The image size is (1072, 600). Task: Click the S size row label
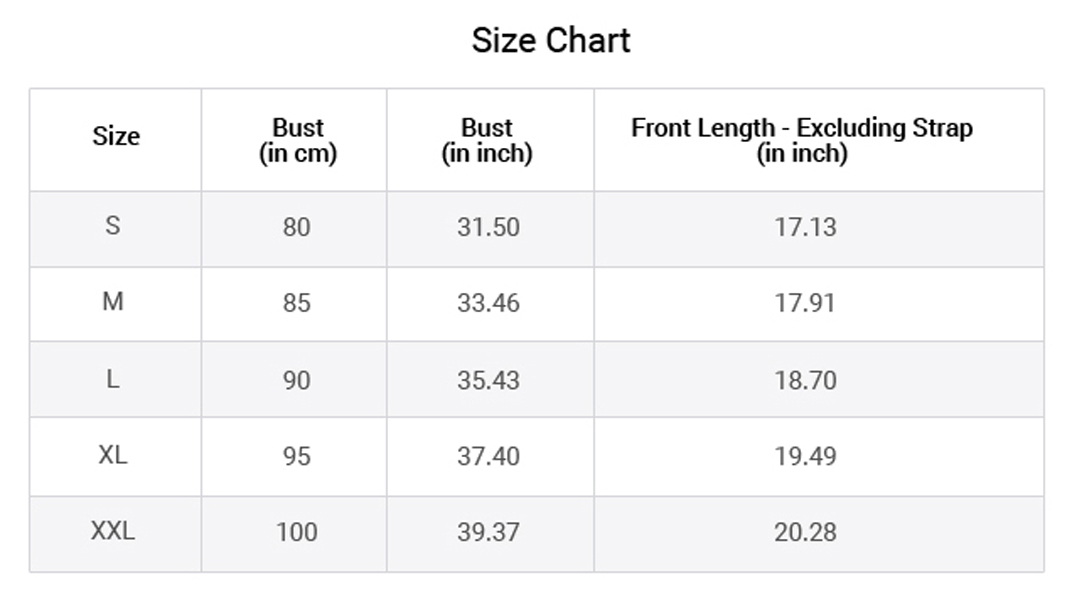point(113,226)
